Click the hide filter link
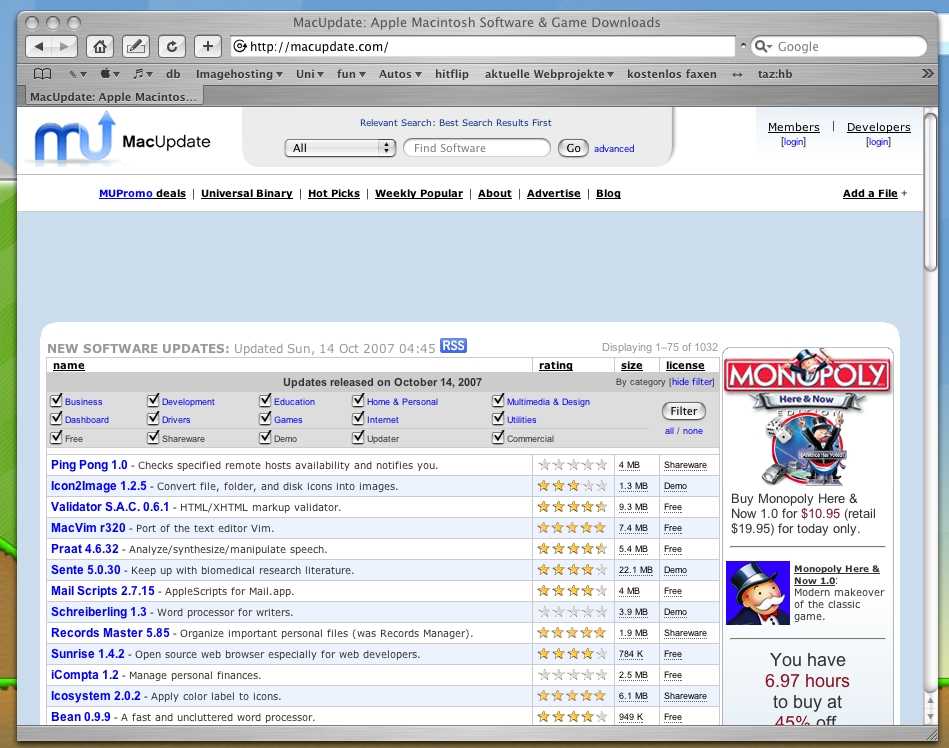Image resolution: width=949 pixels, height=748 pixels. 692,382
